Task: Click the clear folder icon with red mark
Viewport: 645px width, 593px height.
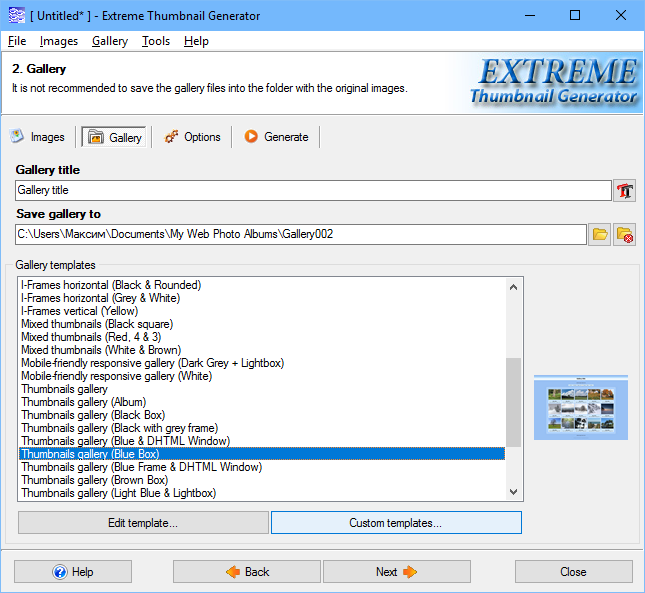Action: (x=625, y=235)
